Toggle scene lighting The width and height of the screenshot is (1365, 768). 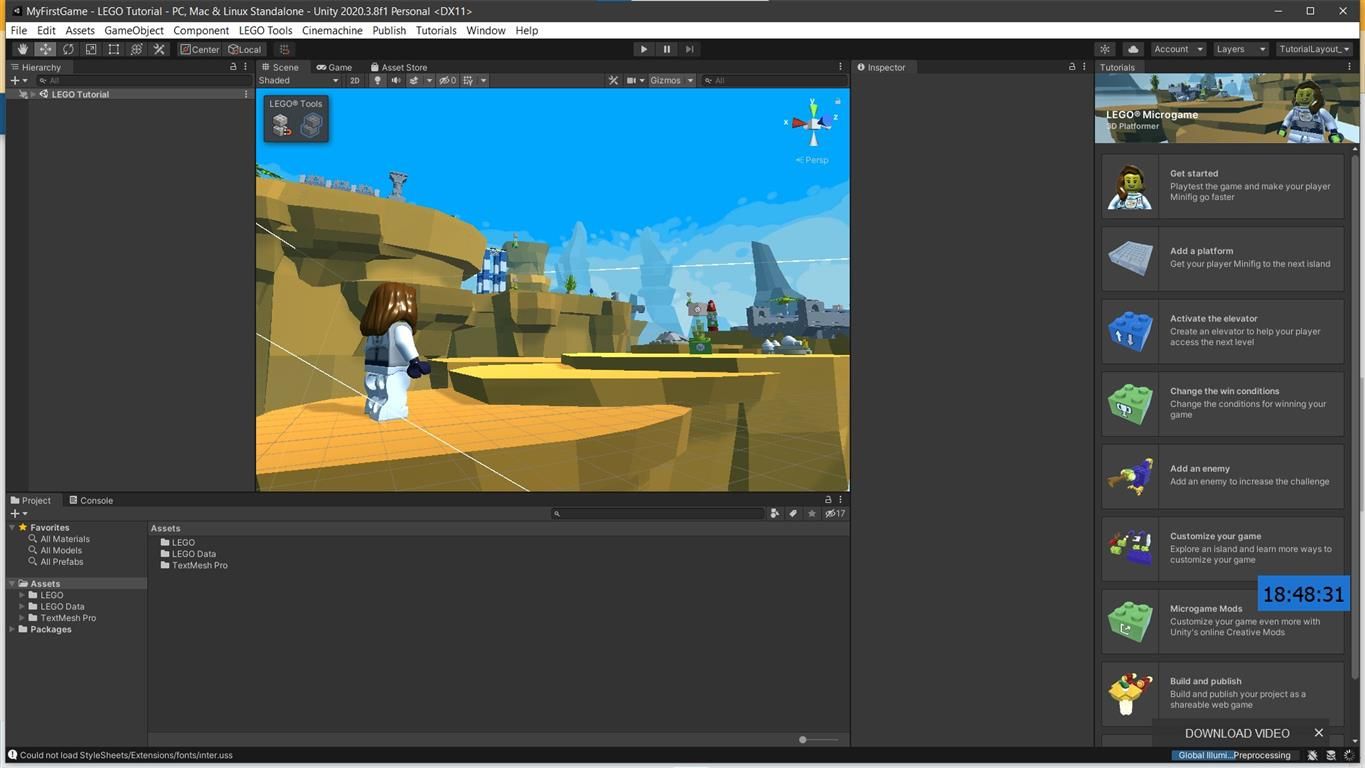(377, 80)
